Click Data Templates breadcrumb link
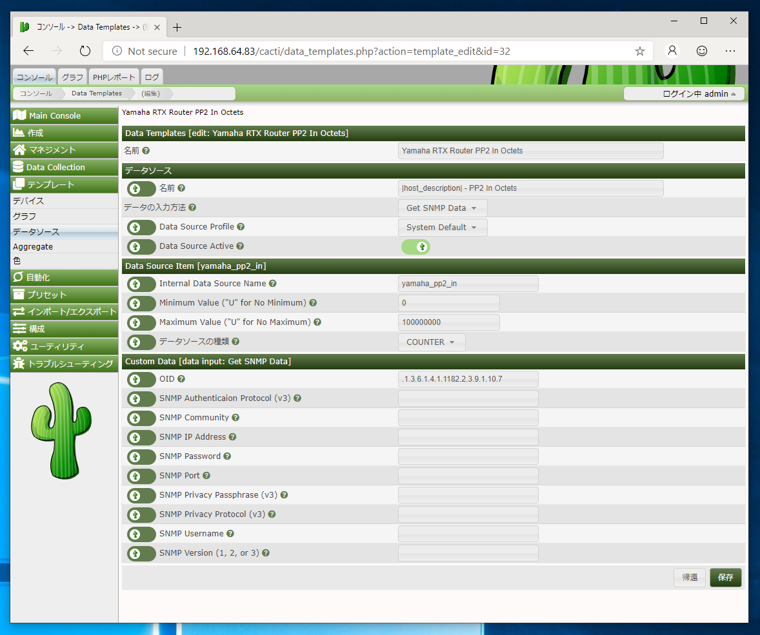The width and height of the screenshot is (760, 635). [x=96, y=93]
